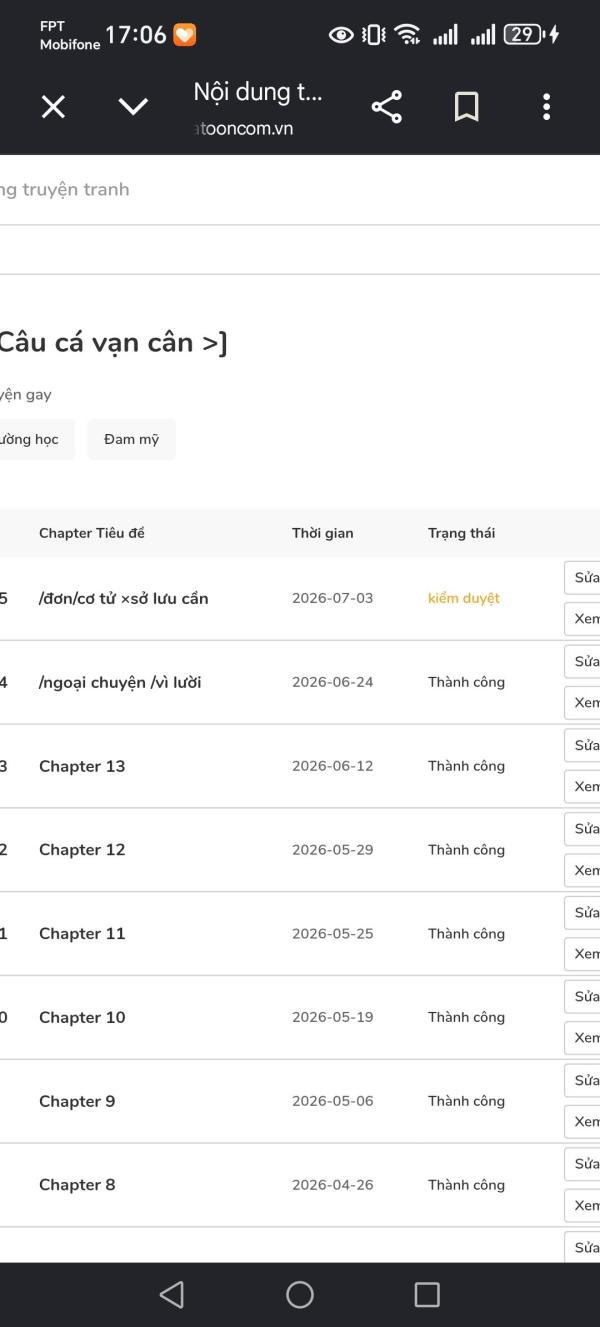Click the Thời gian column header
The width and height of the screenshot is (600, 1327).
322,533
